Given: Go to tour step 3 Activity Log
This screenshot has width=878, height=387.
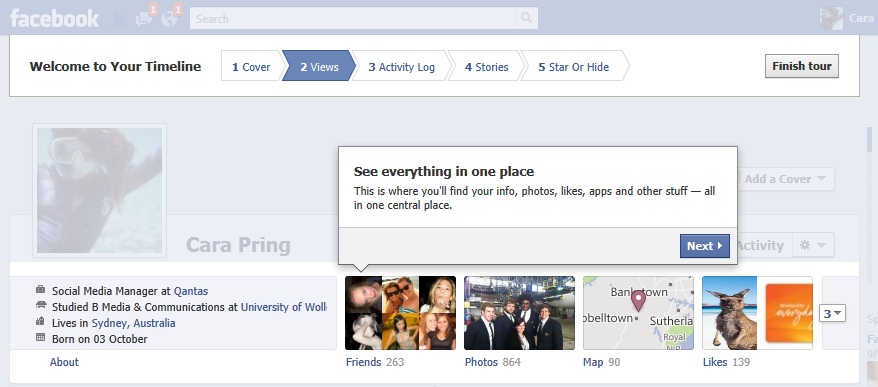Looking at the screenshot, I should 401,67.
